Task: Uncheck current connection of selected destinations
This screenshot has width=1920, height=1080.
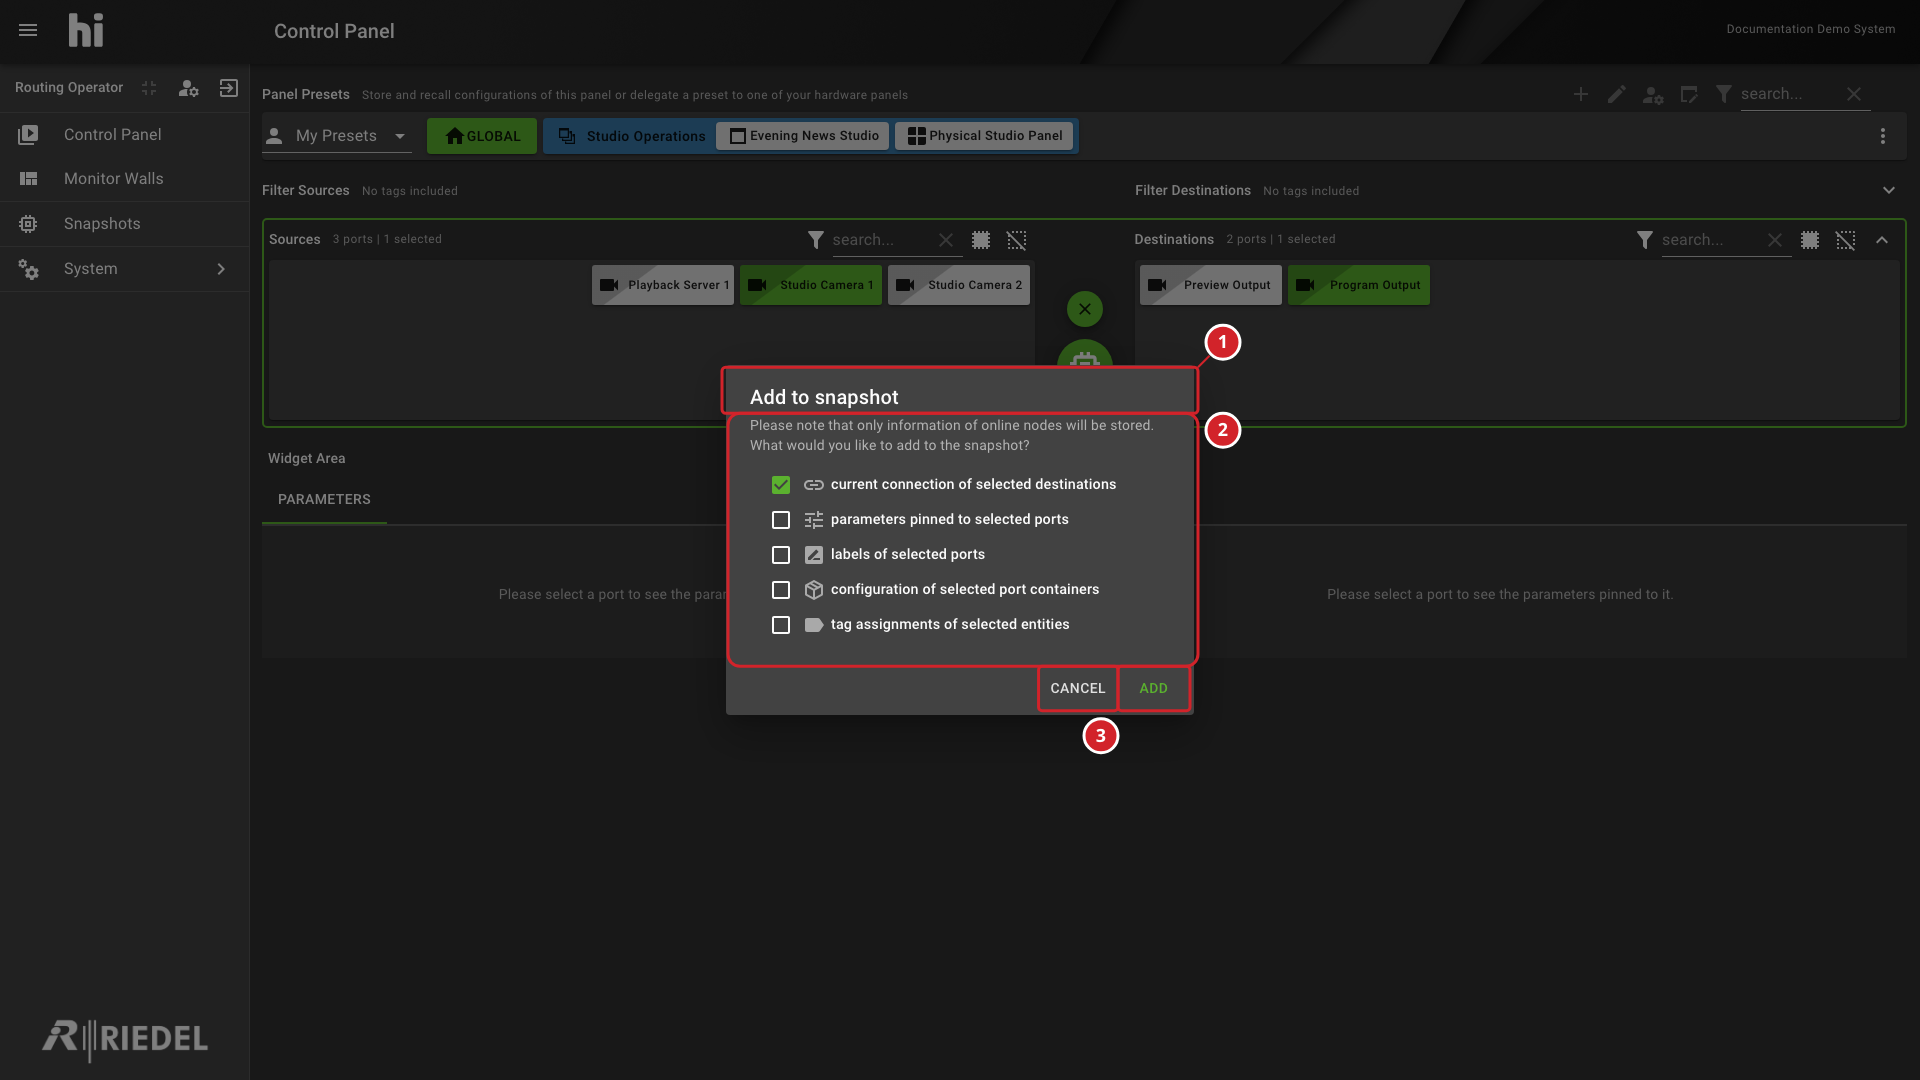Action: click(x=781, y=485)
